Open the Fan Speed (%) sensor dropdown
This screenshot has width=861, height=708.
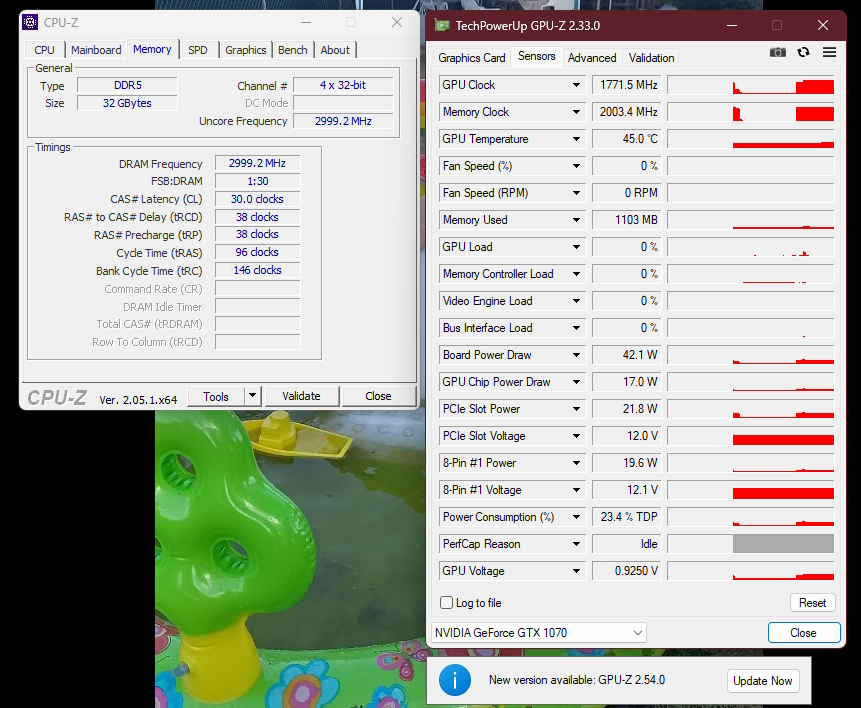coord(576,166)
